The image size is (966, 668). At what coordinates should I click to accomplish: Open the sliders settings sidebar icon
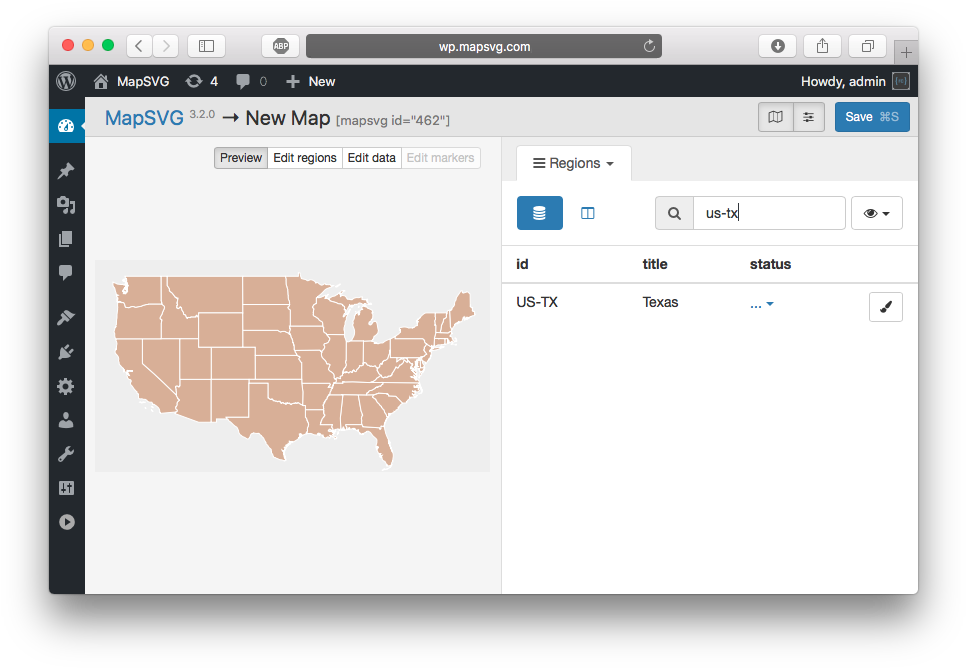(x=66, y=488)
